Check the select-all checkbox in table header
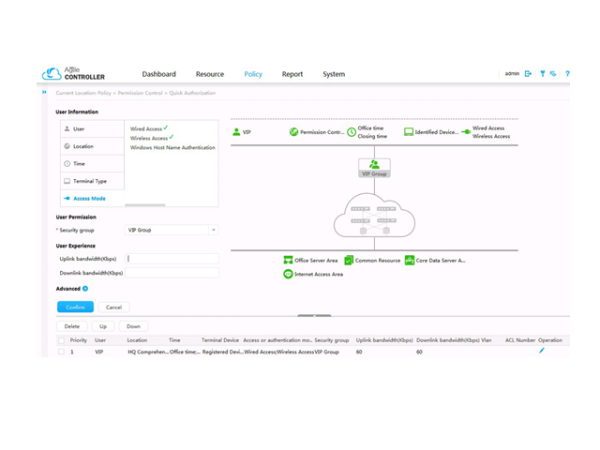This screenshot has height=450, width=600. [61, 340]
